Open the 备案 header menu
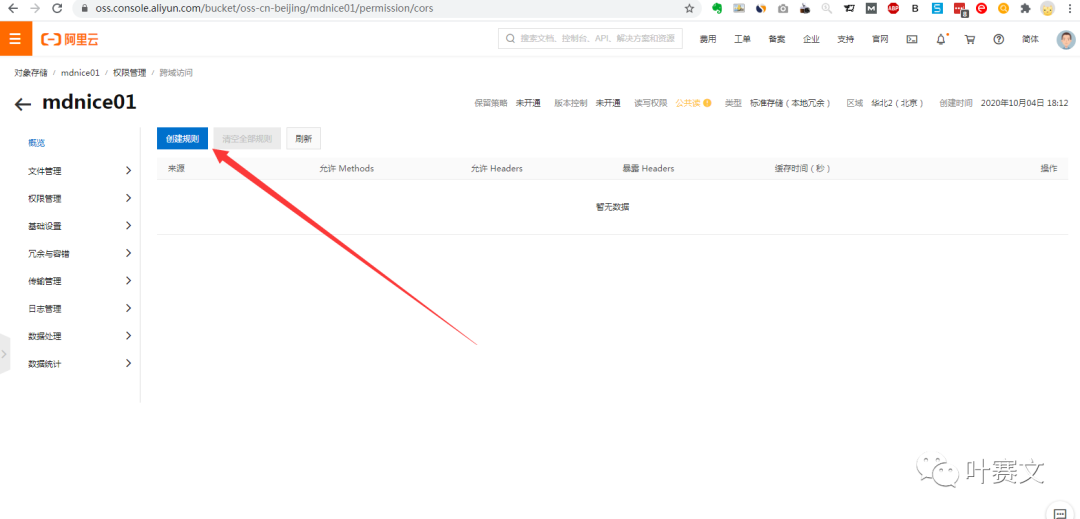Viewport: 1080px width, 519px height. coord(777,39)
